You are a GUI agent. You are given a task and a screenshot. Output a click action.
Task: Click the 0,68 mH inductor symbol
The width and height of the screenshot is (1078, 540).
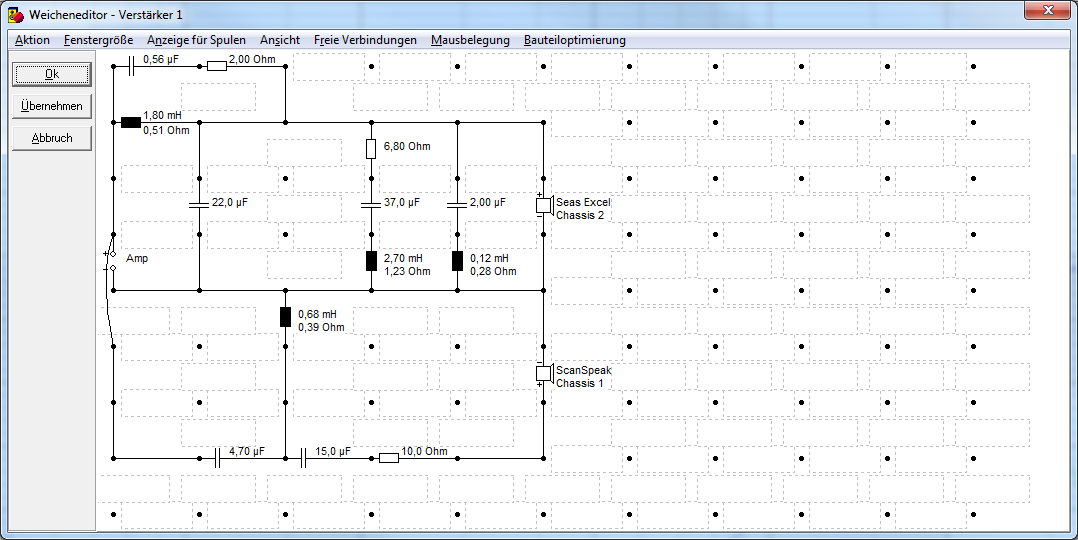coord(285,318)
